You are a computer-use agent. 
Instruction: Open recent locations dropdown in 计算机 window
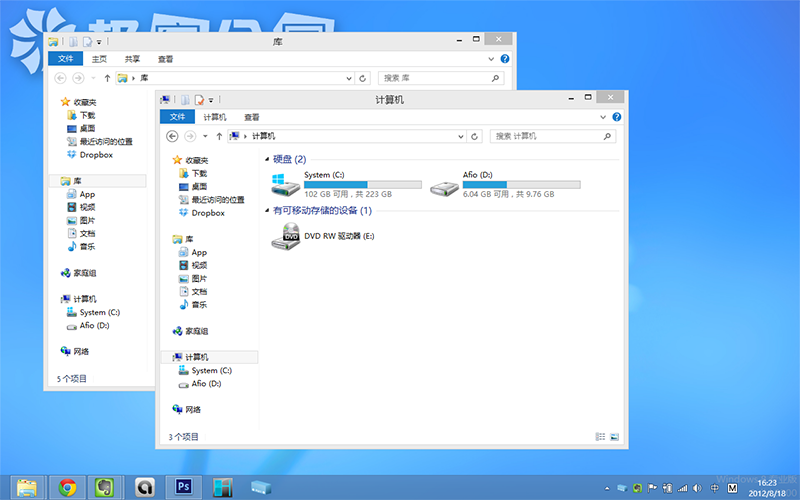[205, 136]
